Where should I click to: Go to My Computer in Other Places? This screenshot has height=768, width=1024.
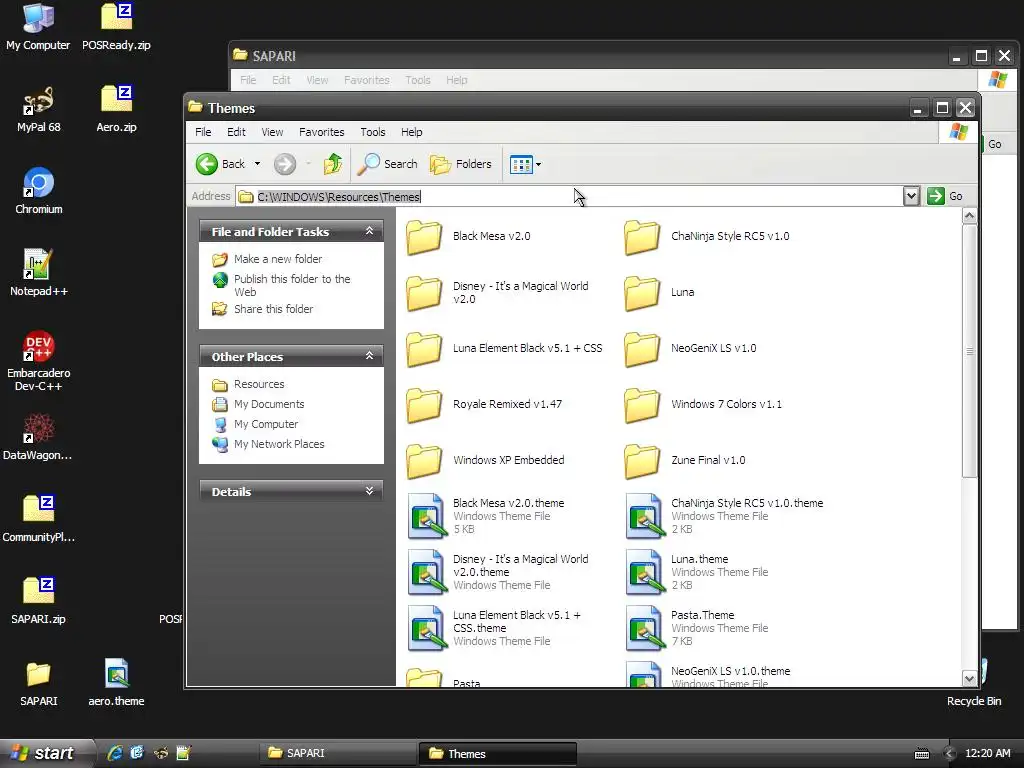pos(266,424)
